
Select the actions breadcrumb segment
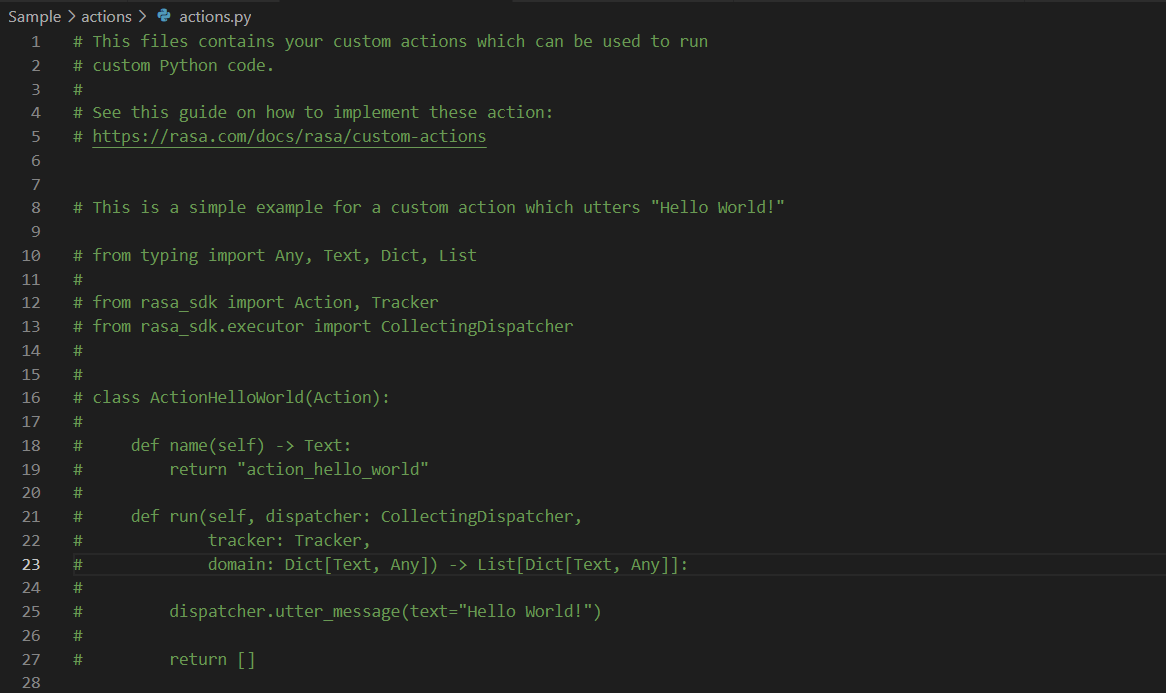106,16
